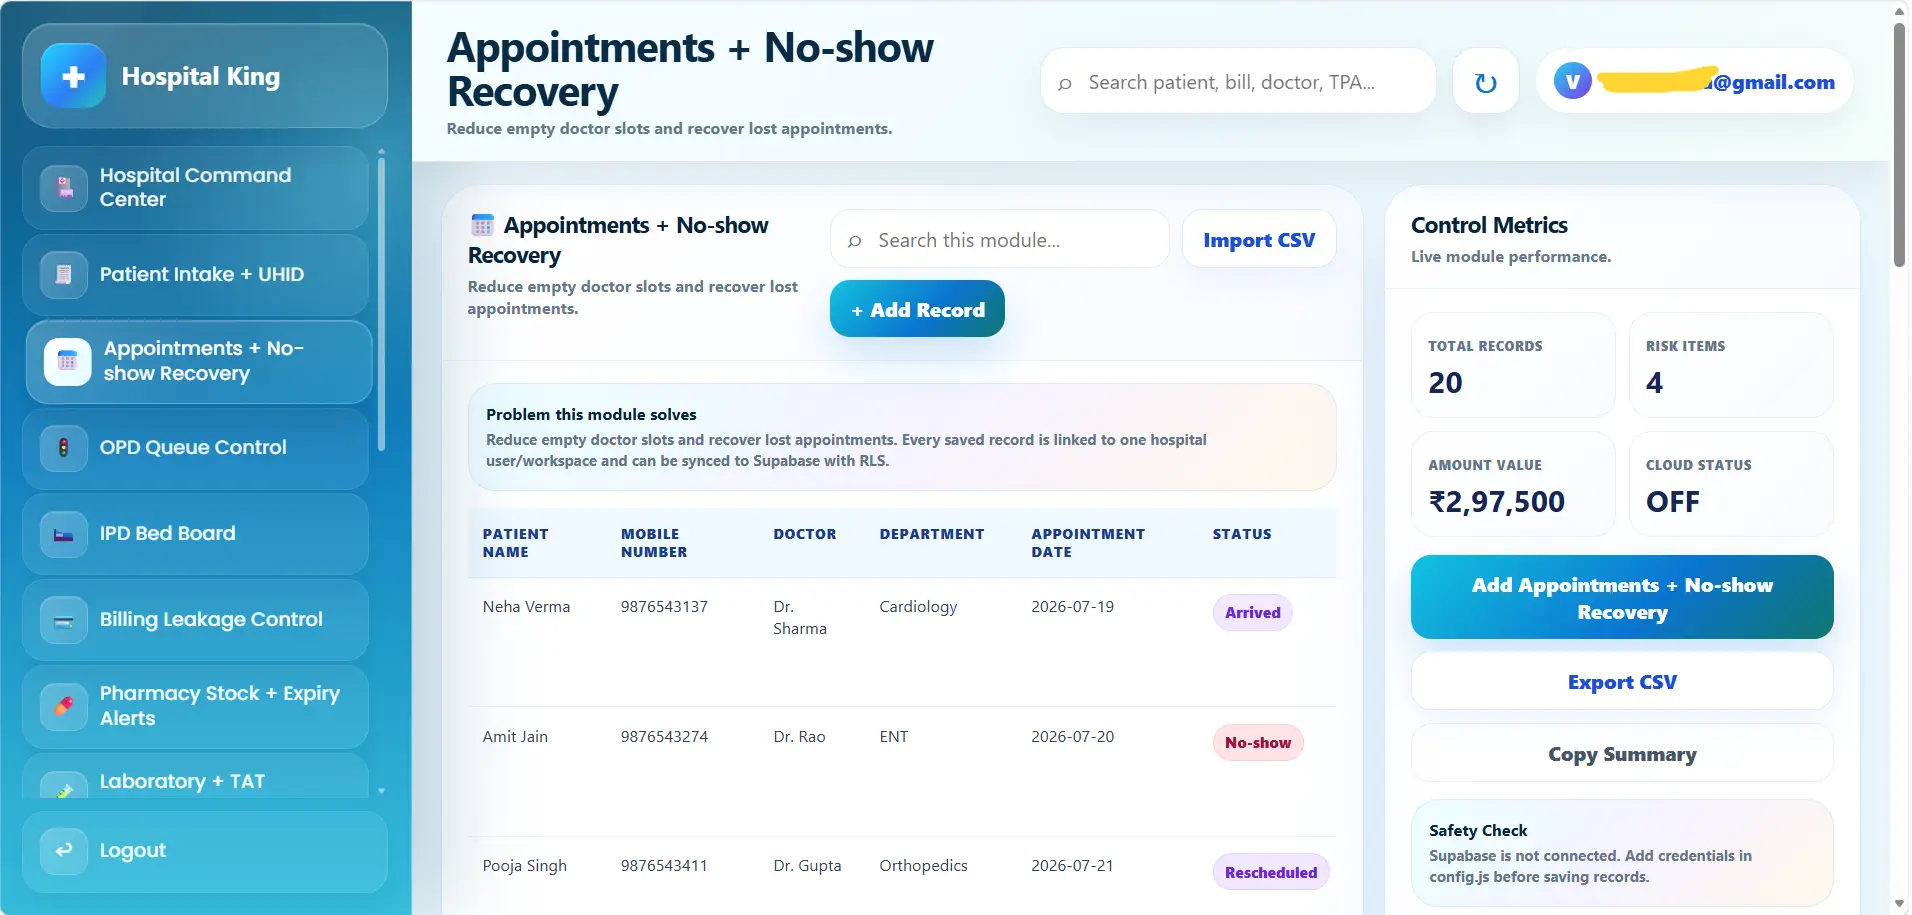The width and height of the screenshot is (1912, 915).
Task: Click the Dr. Sharma doctor cell
Action: pyautogui.click(x=800, y=618)
